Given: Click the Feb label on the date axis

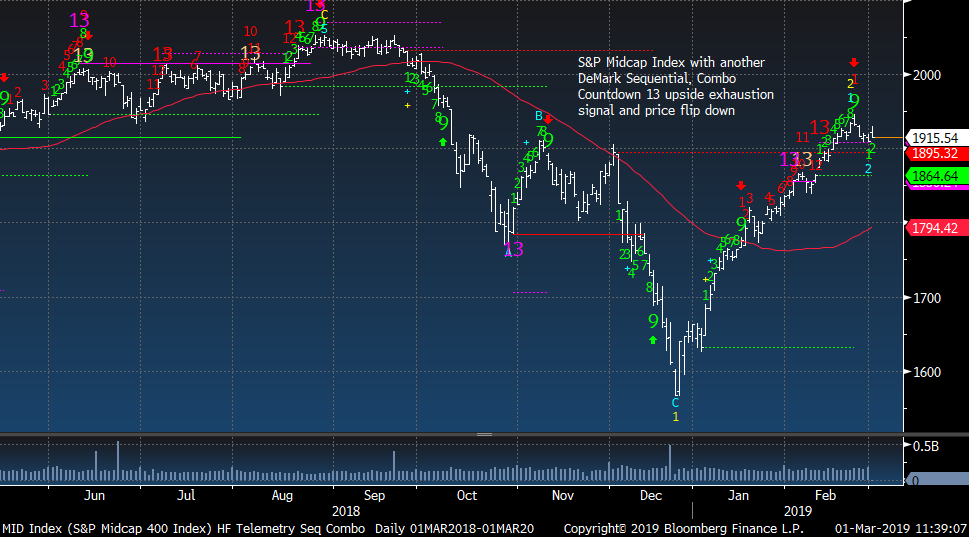Looking at the screenshot, I should (x=825, y=496).
